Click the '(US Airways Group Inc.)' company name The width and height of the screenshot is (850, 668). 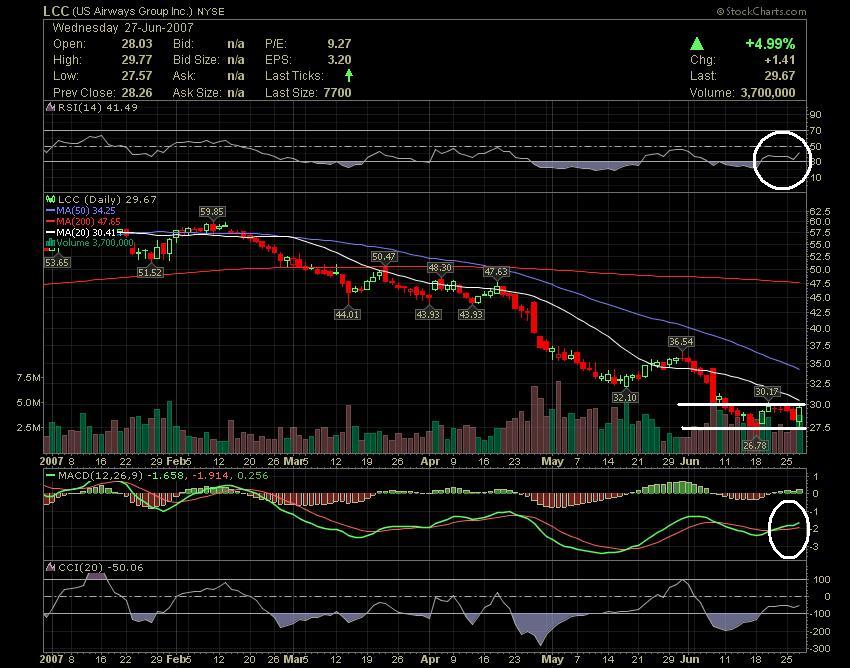tap(132, 11)
